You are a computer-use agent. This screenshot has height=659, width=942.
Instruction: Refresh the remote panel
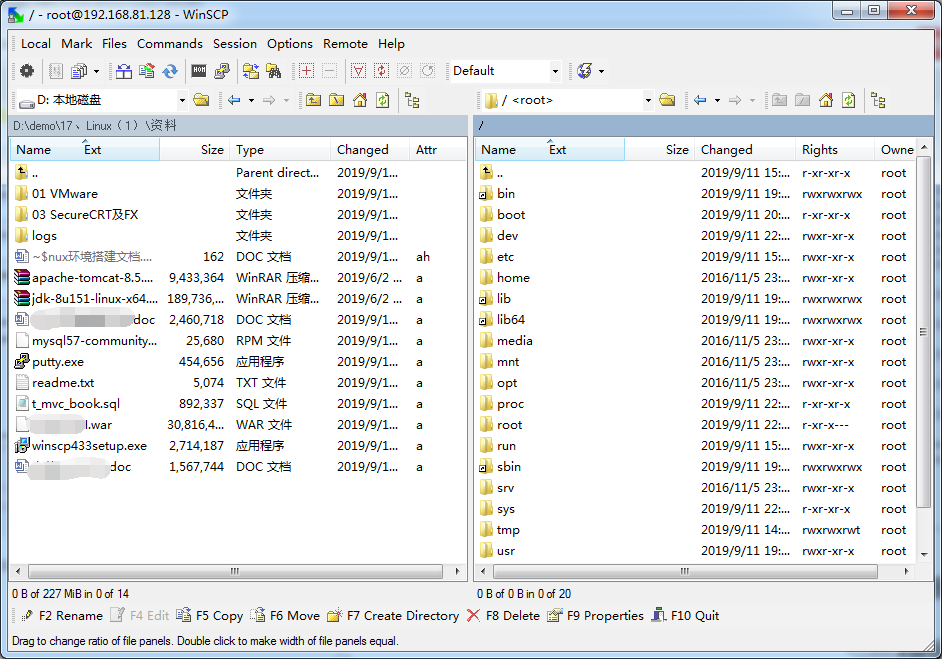849,100
